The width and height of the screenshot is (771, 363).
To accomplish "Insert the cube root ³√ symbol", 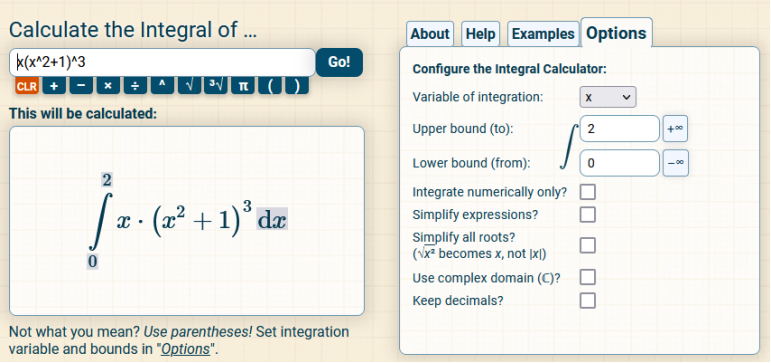I will point(216,86).
